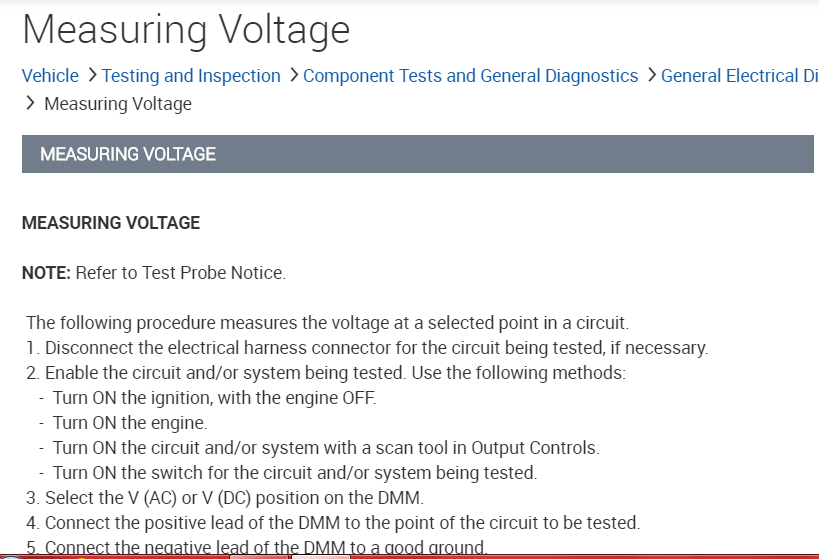
Task: Click chevron after Component Tests and General Diagnostics
Action: pyautogui.click(x=651, y=75)
